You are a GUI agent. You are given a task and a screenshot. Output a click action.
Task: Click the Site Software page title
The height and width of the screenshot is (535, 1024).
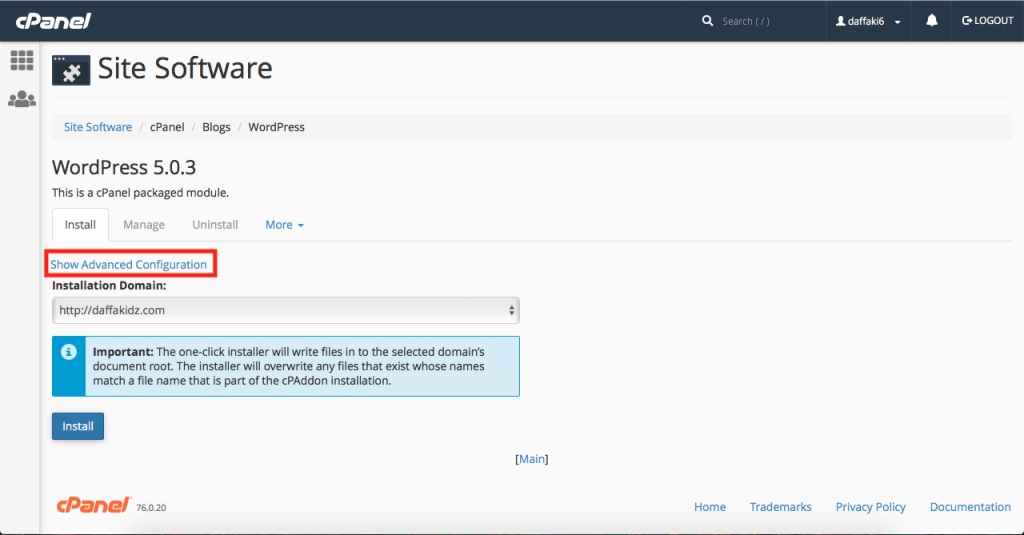tap(185, 69)
